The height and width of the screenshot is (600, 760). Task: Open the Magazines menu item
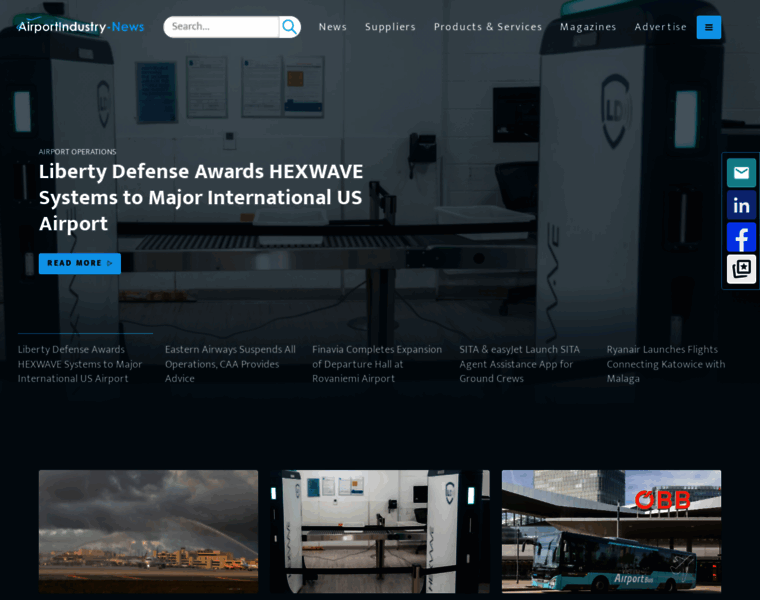point(588,27)
